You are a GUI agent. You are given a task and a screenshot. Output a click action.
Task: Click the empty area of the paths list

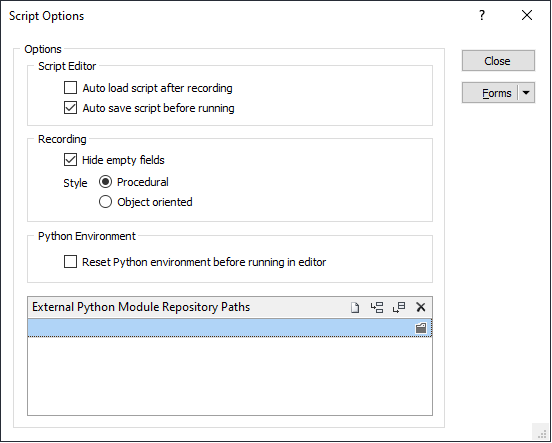click(230, 376)
